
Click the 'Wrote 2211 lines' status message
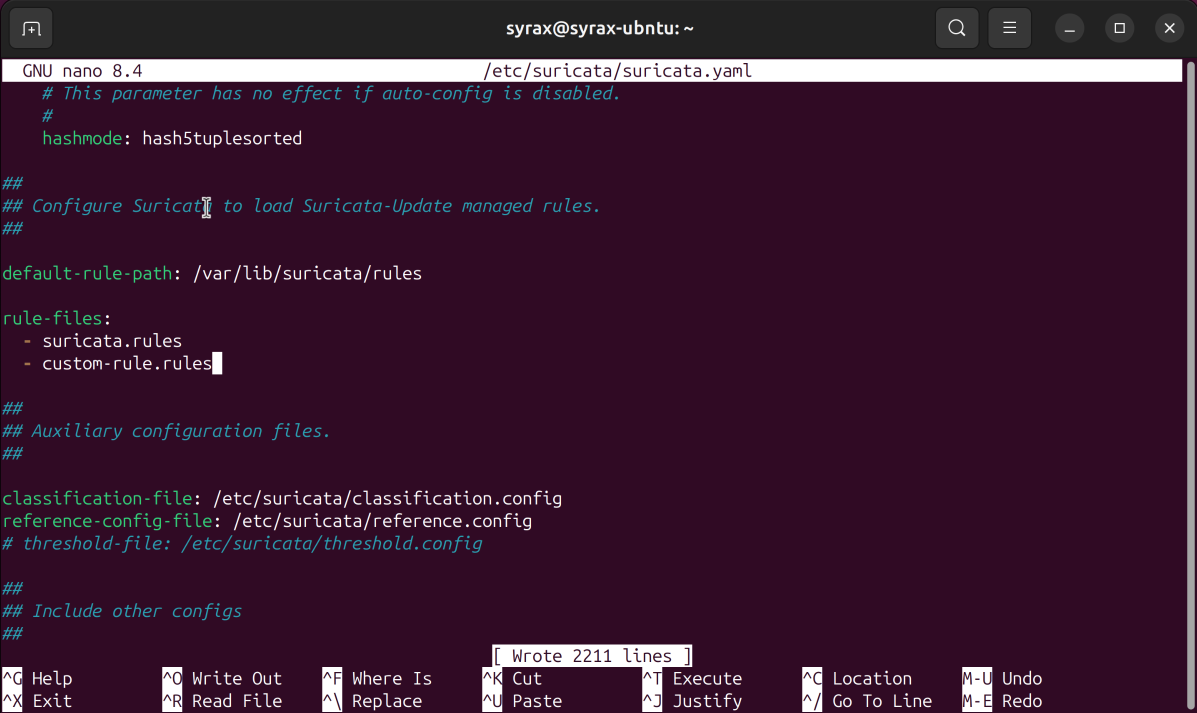(591, 655)
